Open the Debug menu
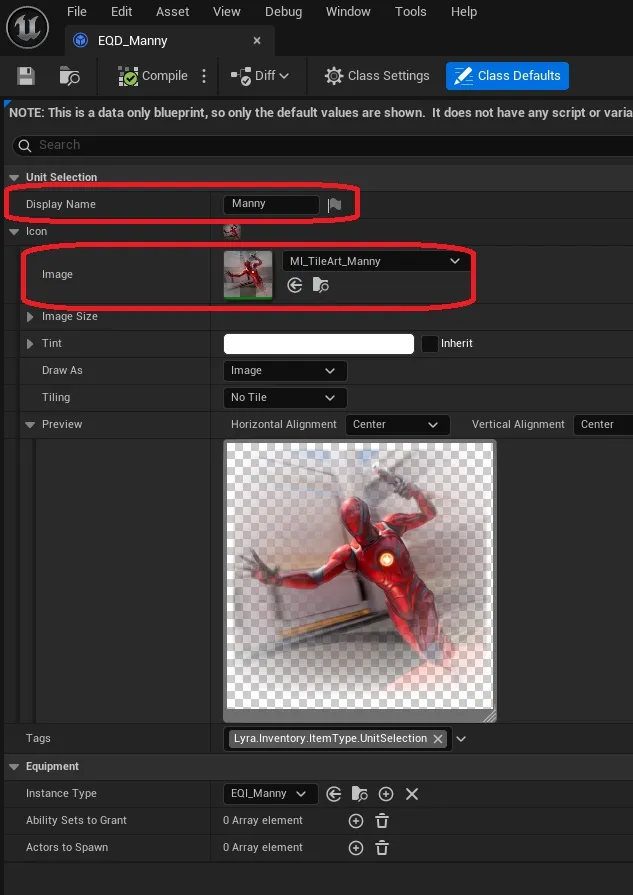Screen dimensions: 633x895 coord(283,12)
